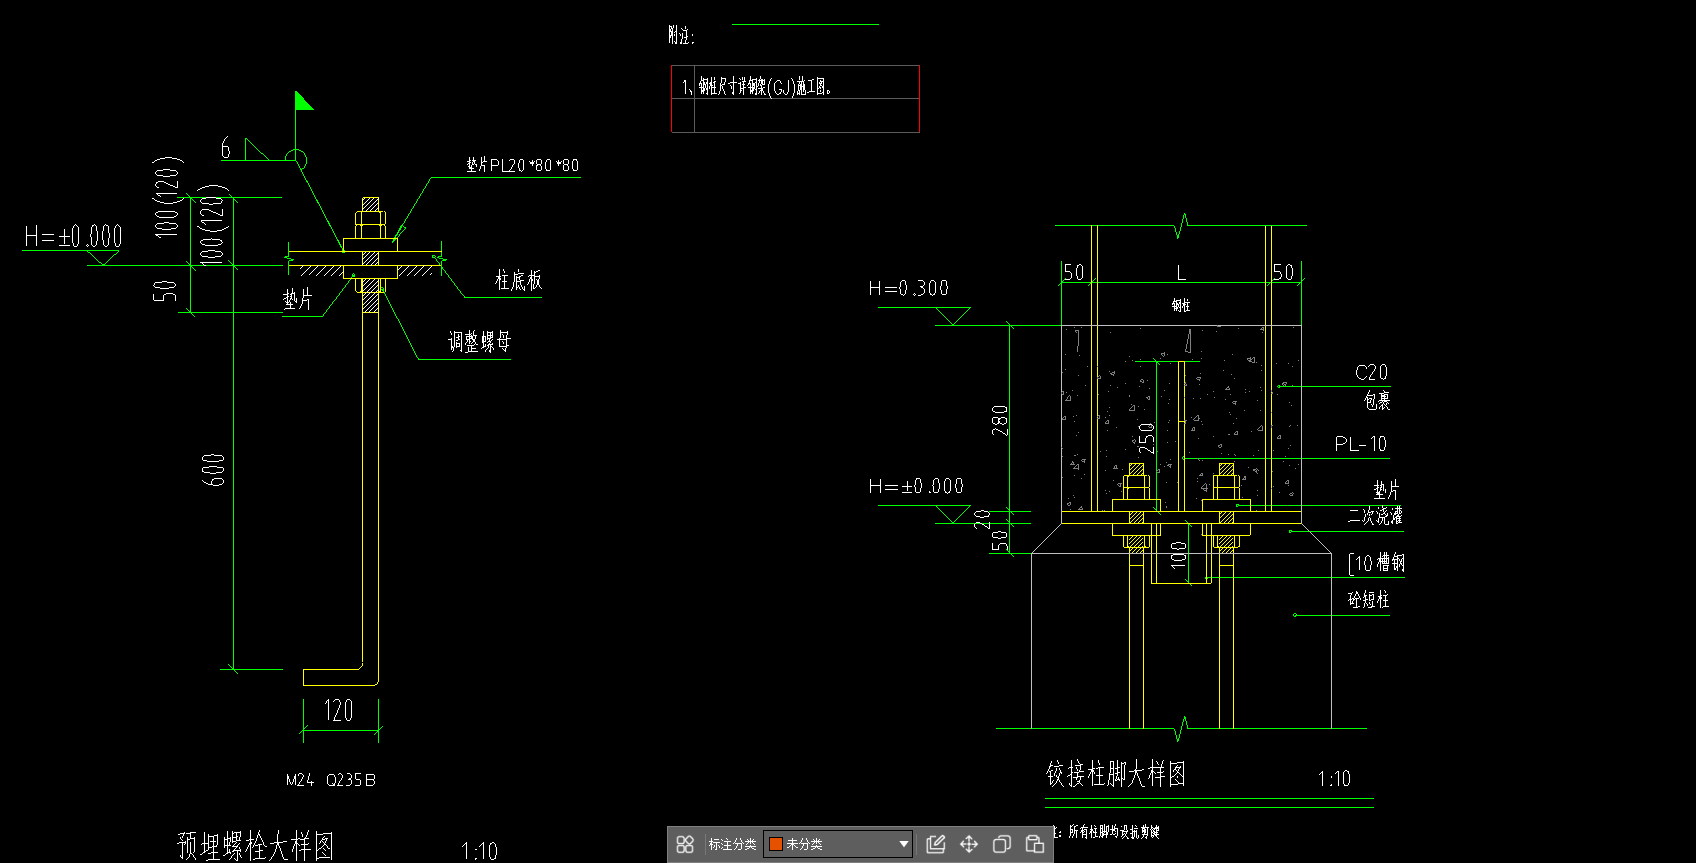The height and width of the screenshot is (863, 1696).
Task: Click the H=±0.000 elevation on bolt detail
Action: 73,237
